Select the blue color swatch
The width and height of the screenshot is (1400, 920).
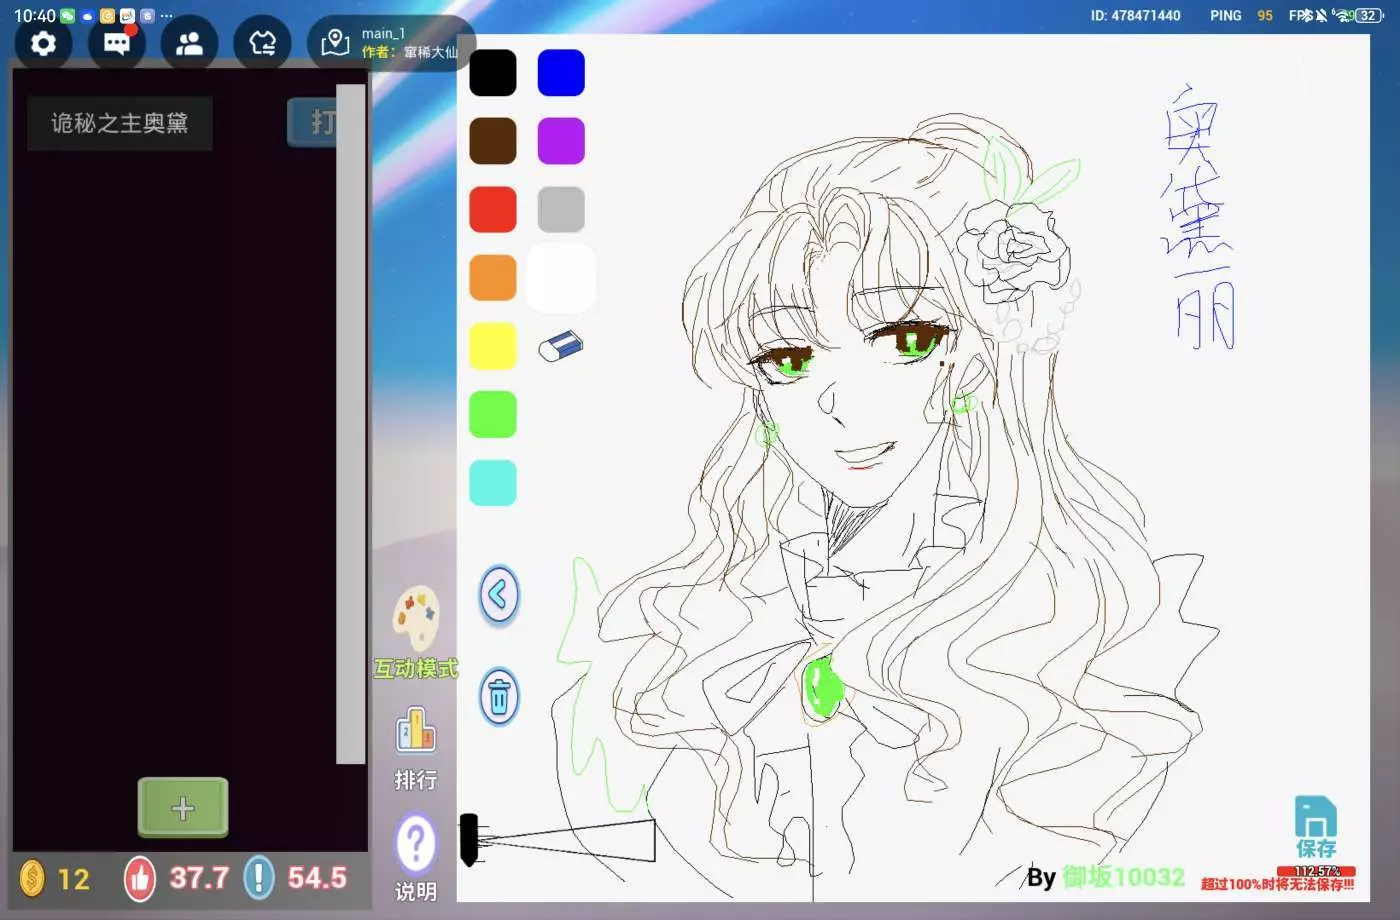561,73
